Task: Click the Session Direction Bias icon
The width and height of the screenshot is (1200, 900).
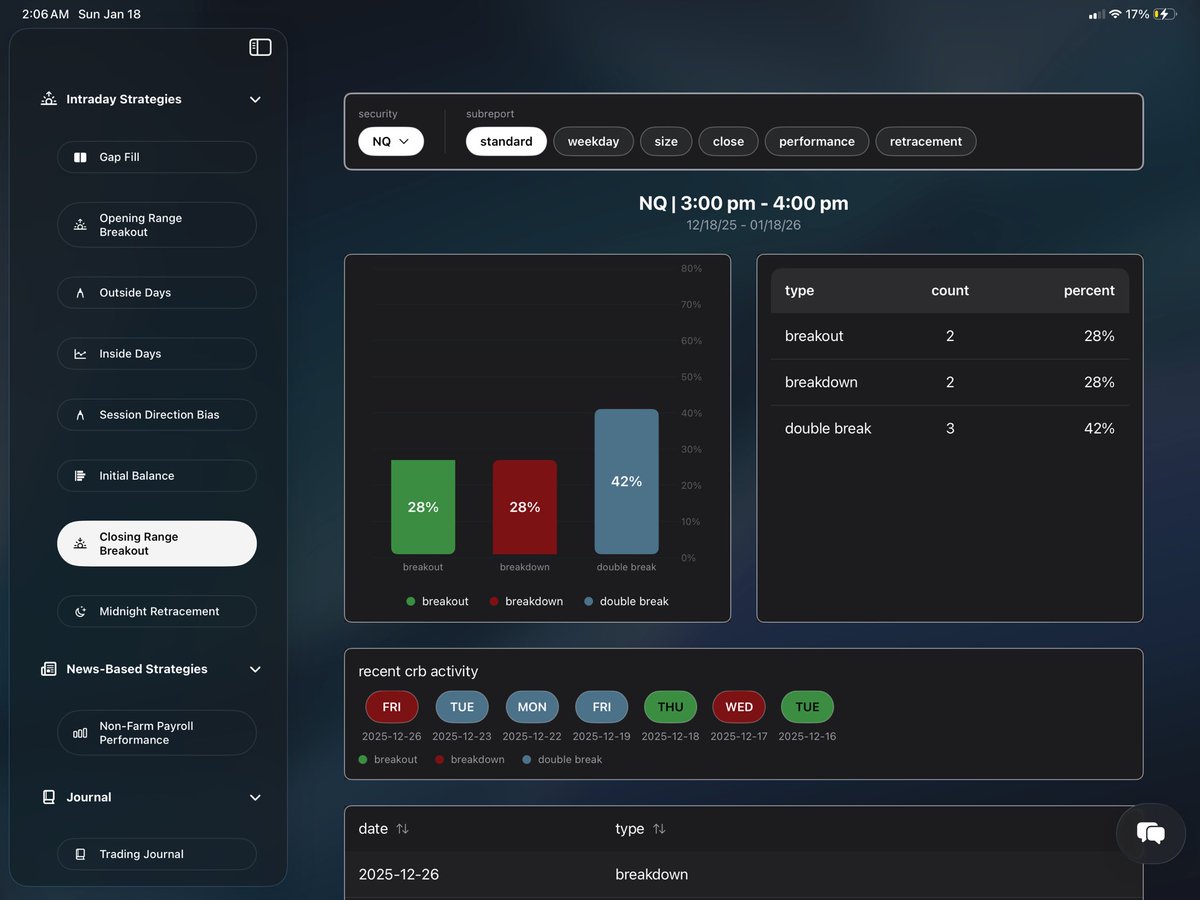Action: 80,415
